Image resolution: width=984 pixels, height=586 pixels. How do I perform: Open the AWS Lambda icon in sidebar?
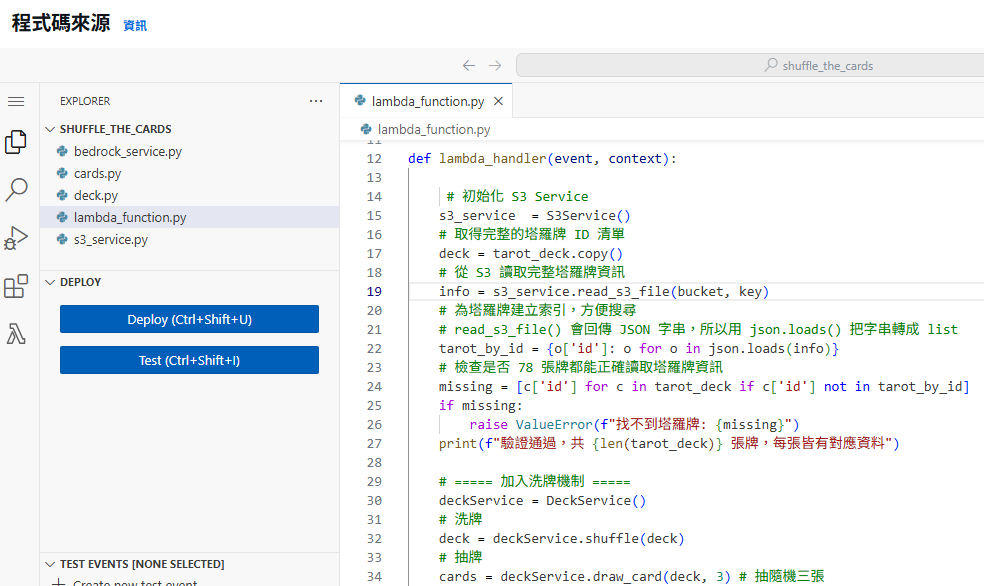coord(16,334)
